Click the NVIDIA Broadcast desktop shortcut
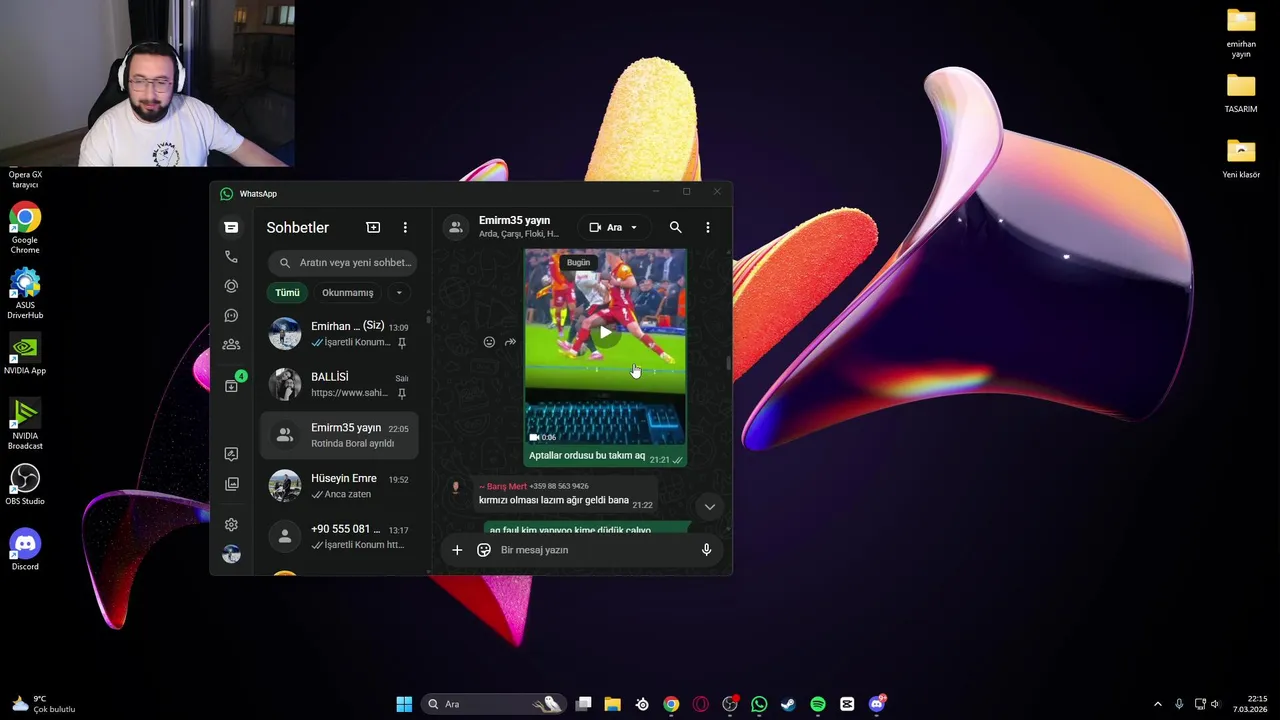The image size is (1280, 720). click(25, 424)
